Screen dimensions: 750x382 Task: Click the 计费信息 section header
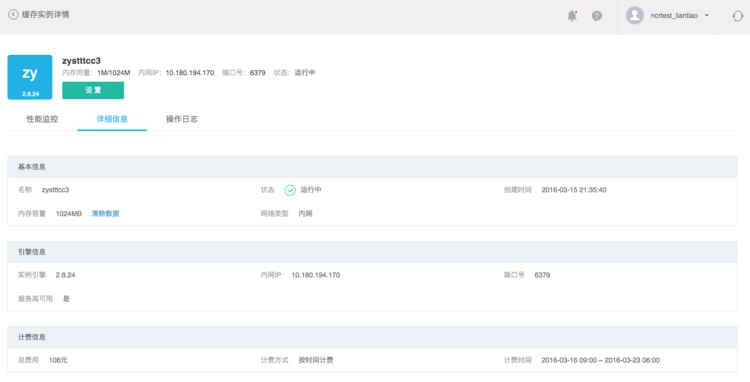(372, 337)
